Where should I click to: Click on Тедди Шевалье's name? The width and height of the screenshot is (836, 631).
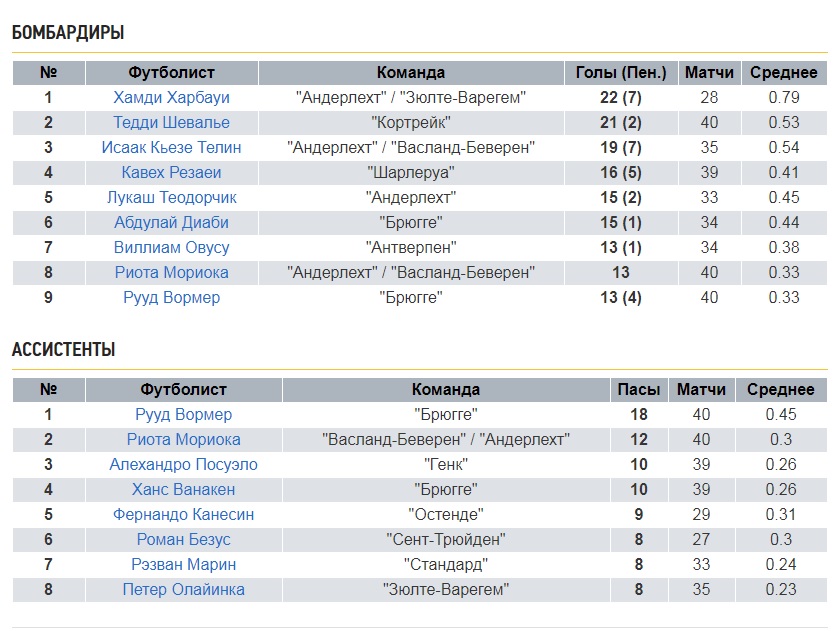point(171,122)
